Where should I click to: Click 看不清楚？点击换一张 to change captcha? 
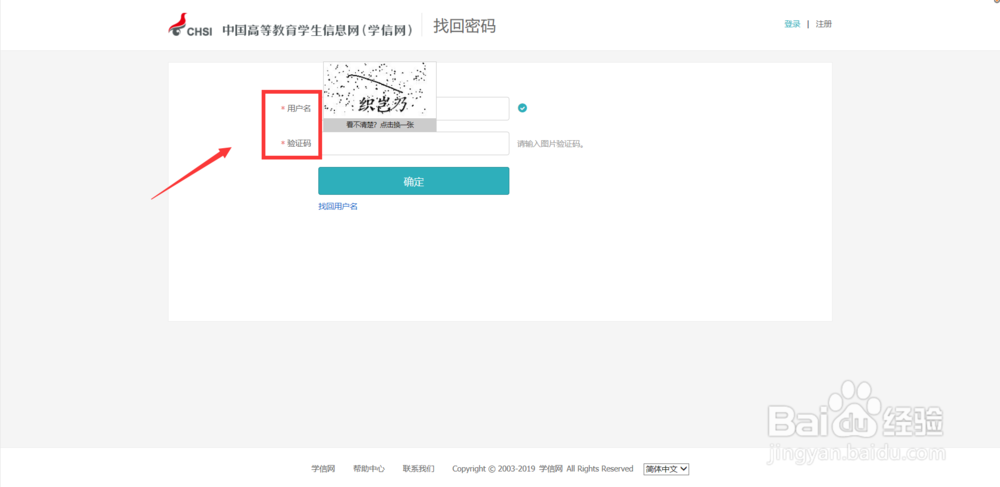[x=380, y=125]
